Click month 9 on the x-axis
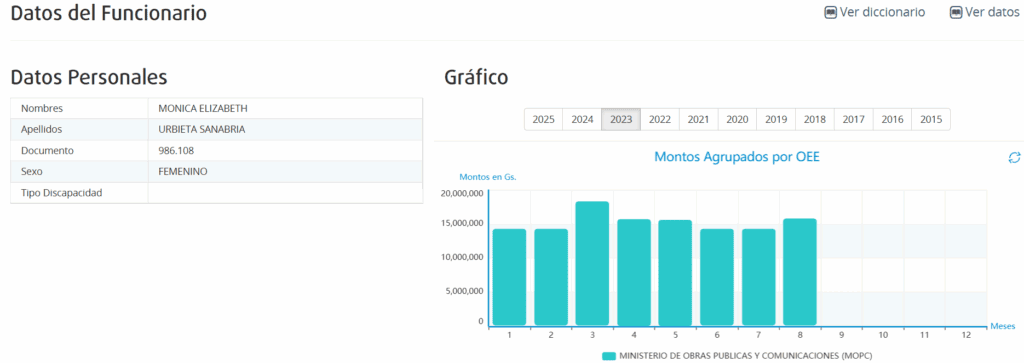 (x=841, y=335)
